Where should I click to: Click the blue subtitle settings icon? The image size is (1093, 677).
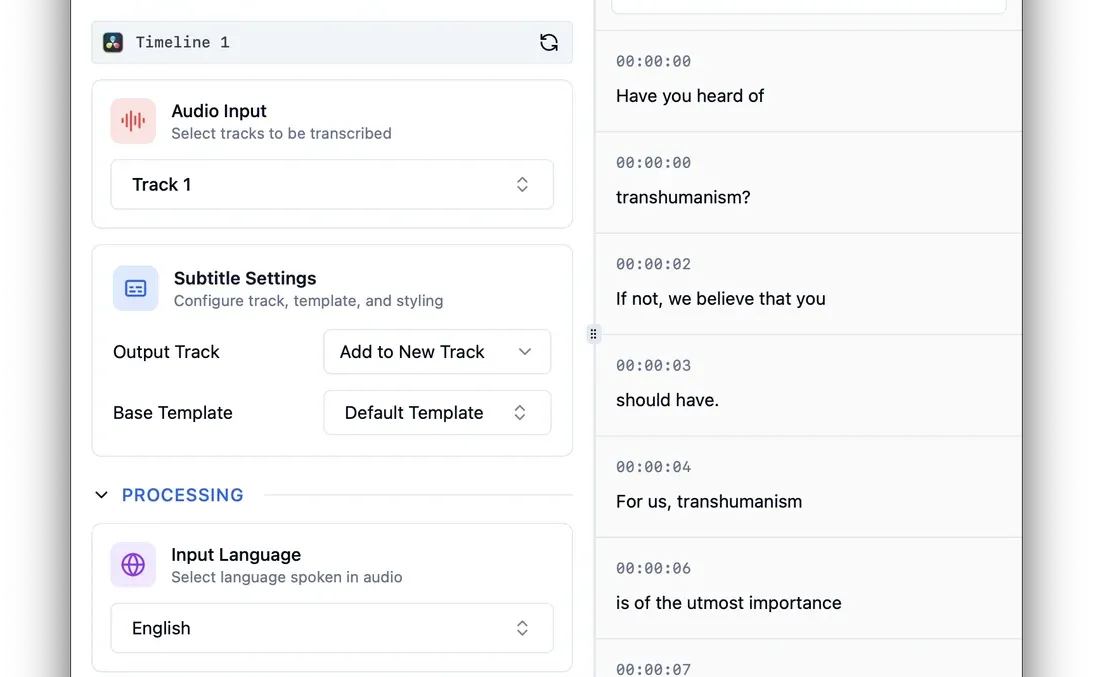pyautogui.click(x=135, y=288)
